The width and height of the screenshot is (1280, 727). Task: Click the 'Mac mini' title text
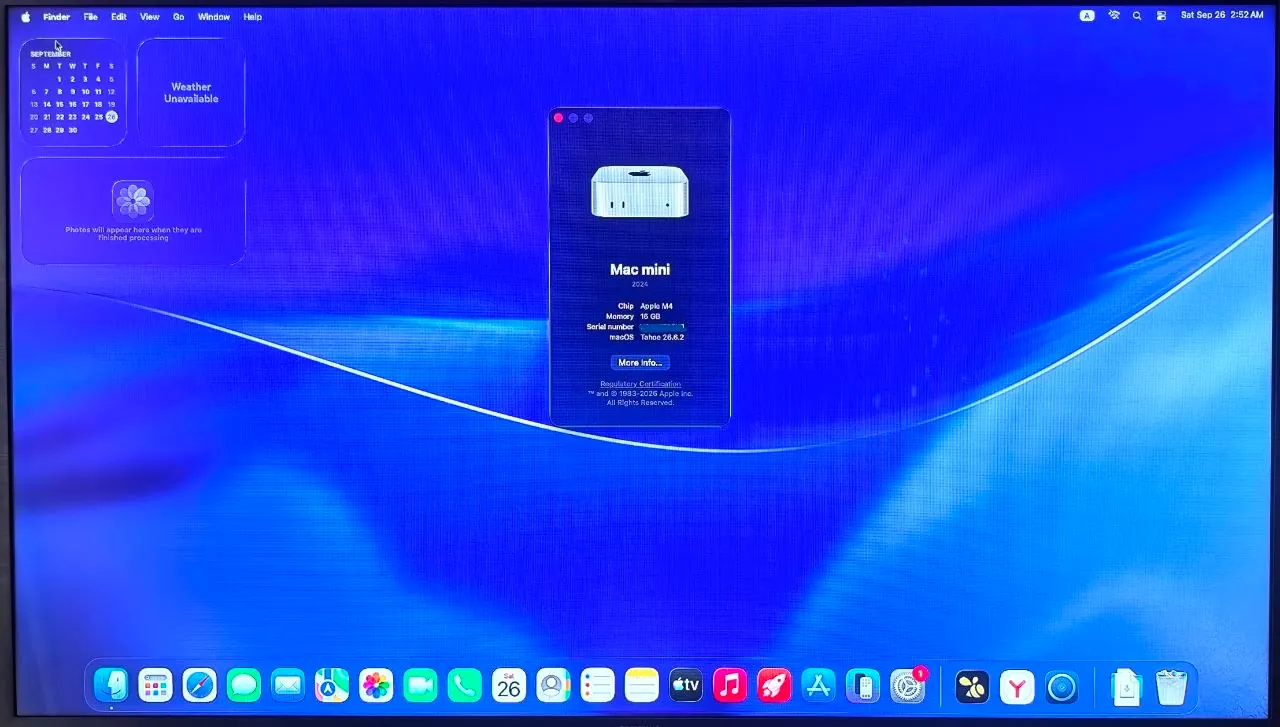click(640, 269)
